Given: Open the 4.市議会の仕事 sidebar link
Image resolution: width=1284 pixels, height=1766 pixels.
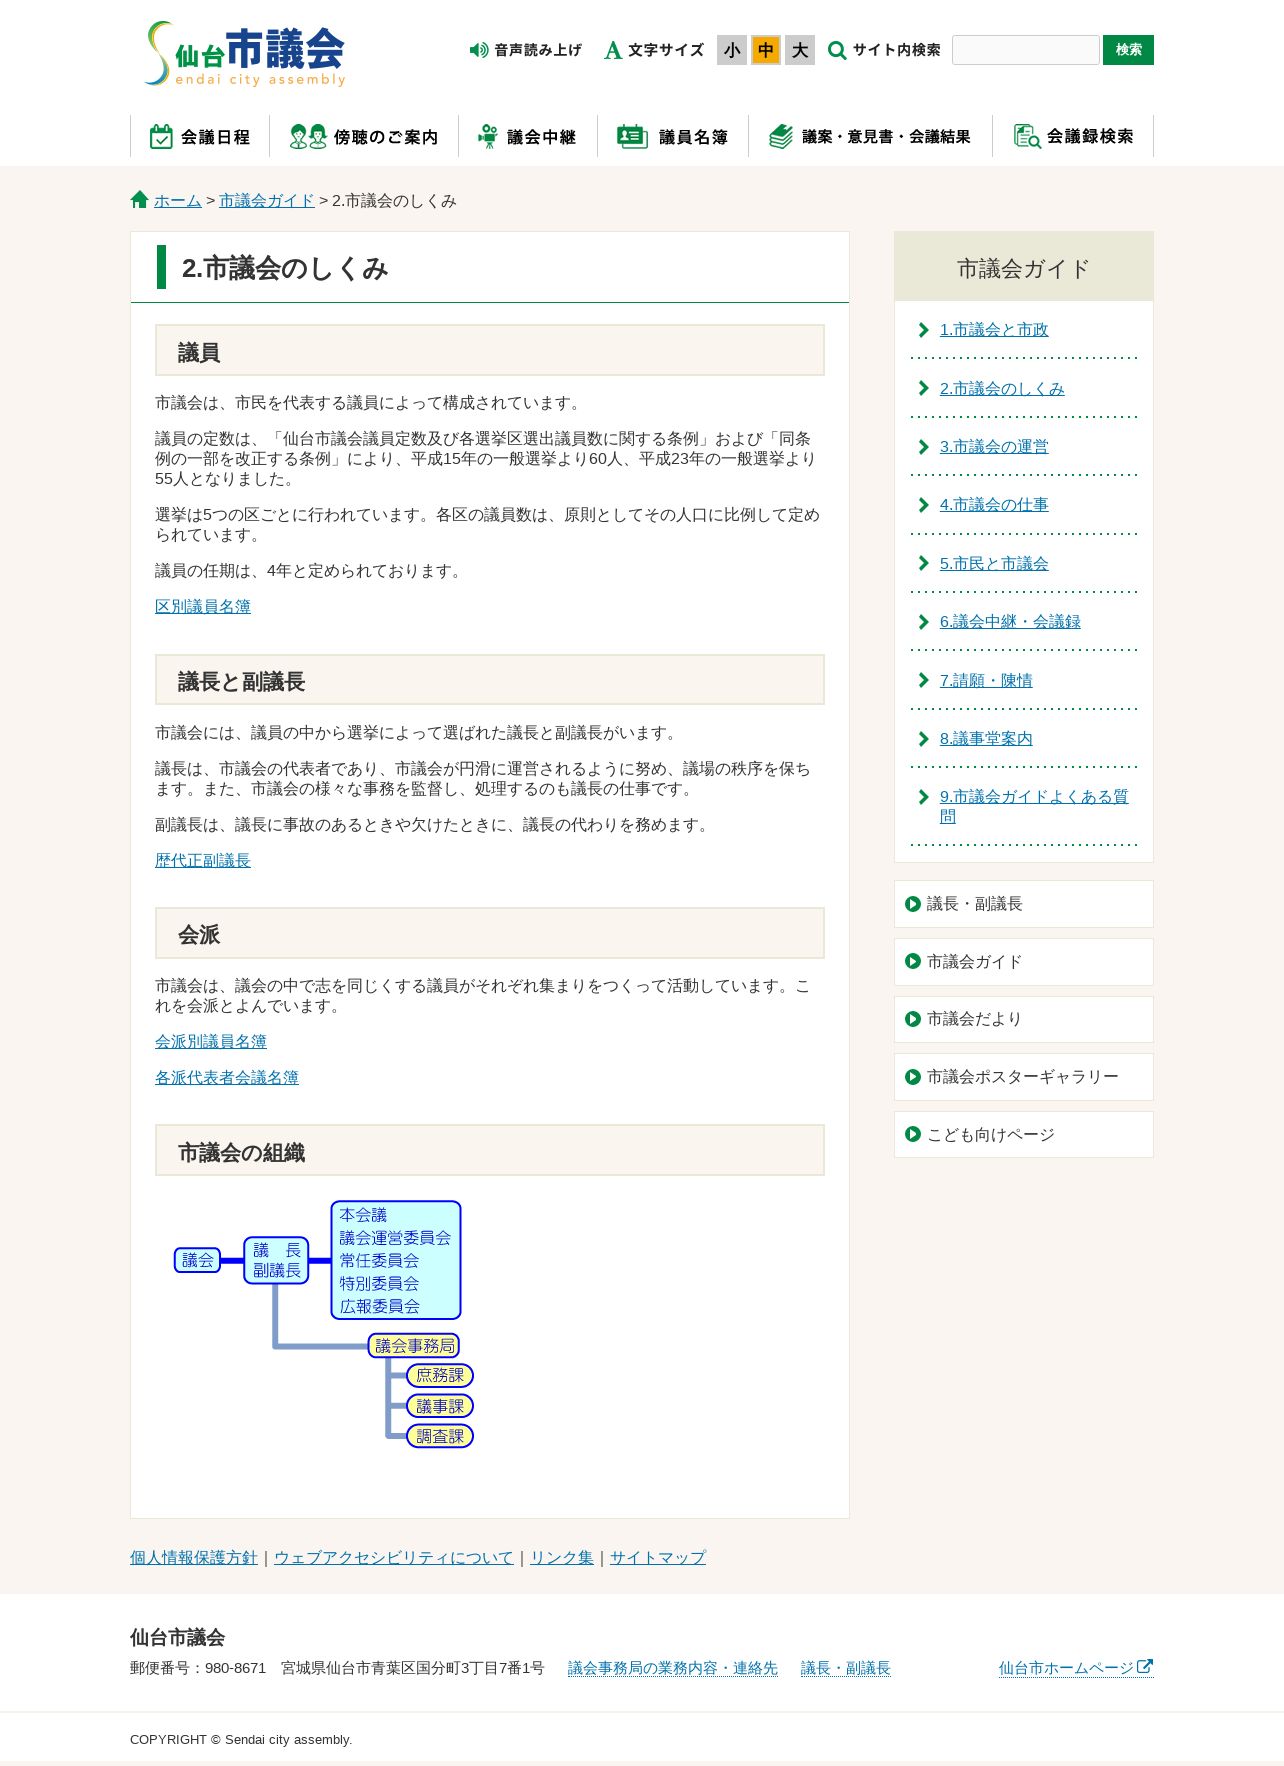Looking at the screenshot, I should point(994,505).
